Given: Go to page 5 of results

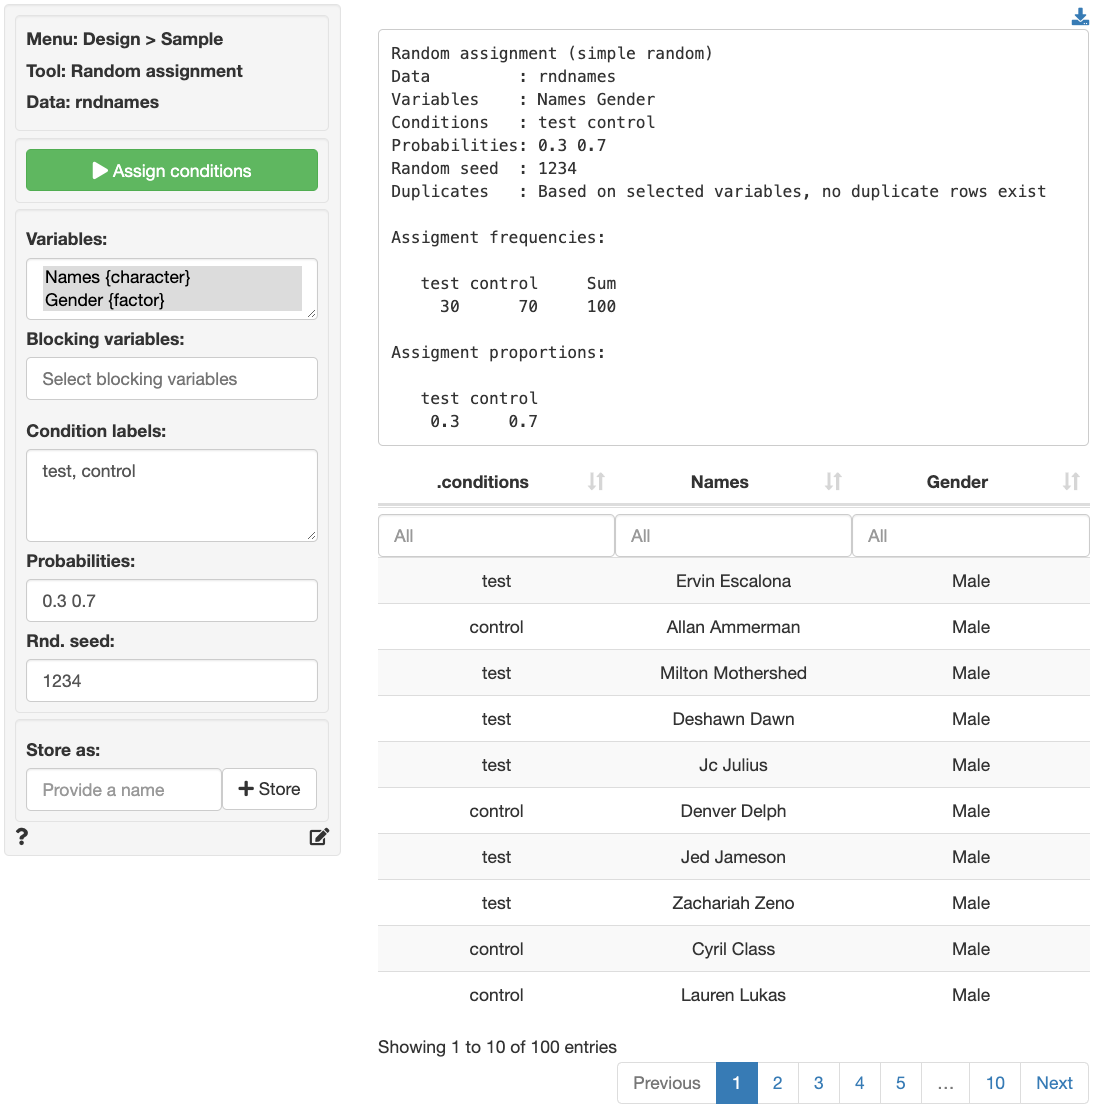Looking at the screenshot, I should [x=900, y=1083].
